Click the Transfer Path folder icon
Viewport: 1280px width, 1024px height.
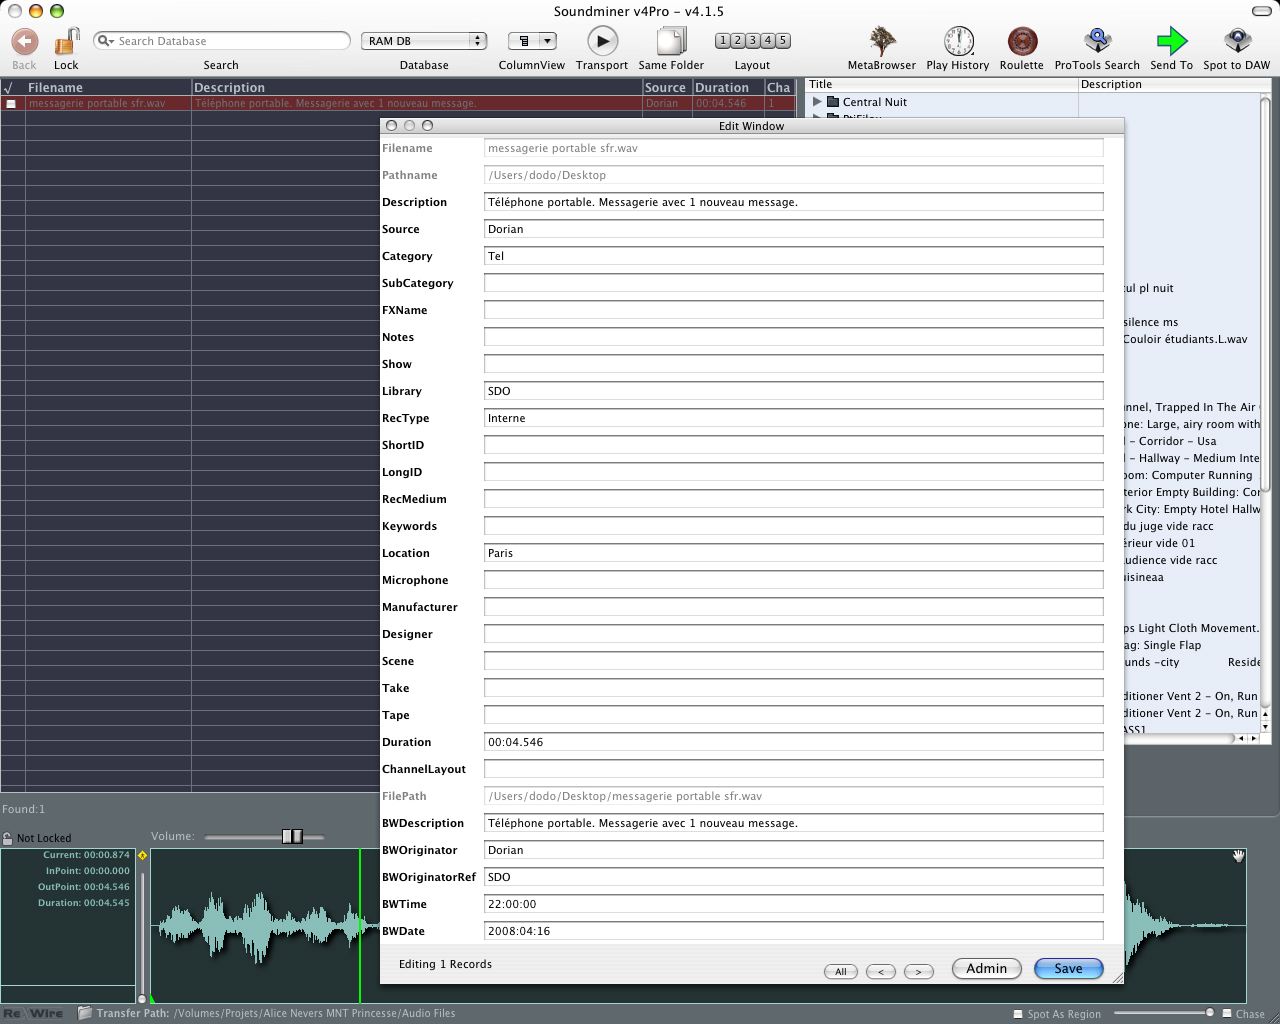tap(85, 1013)
